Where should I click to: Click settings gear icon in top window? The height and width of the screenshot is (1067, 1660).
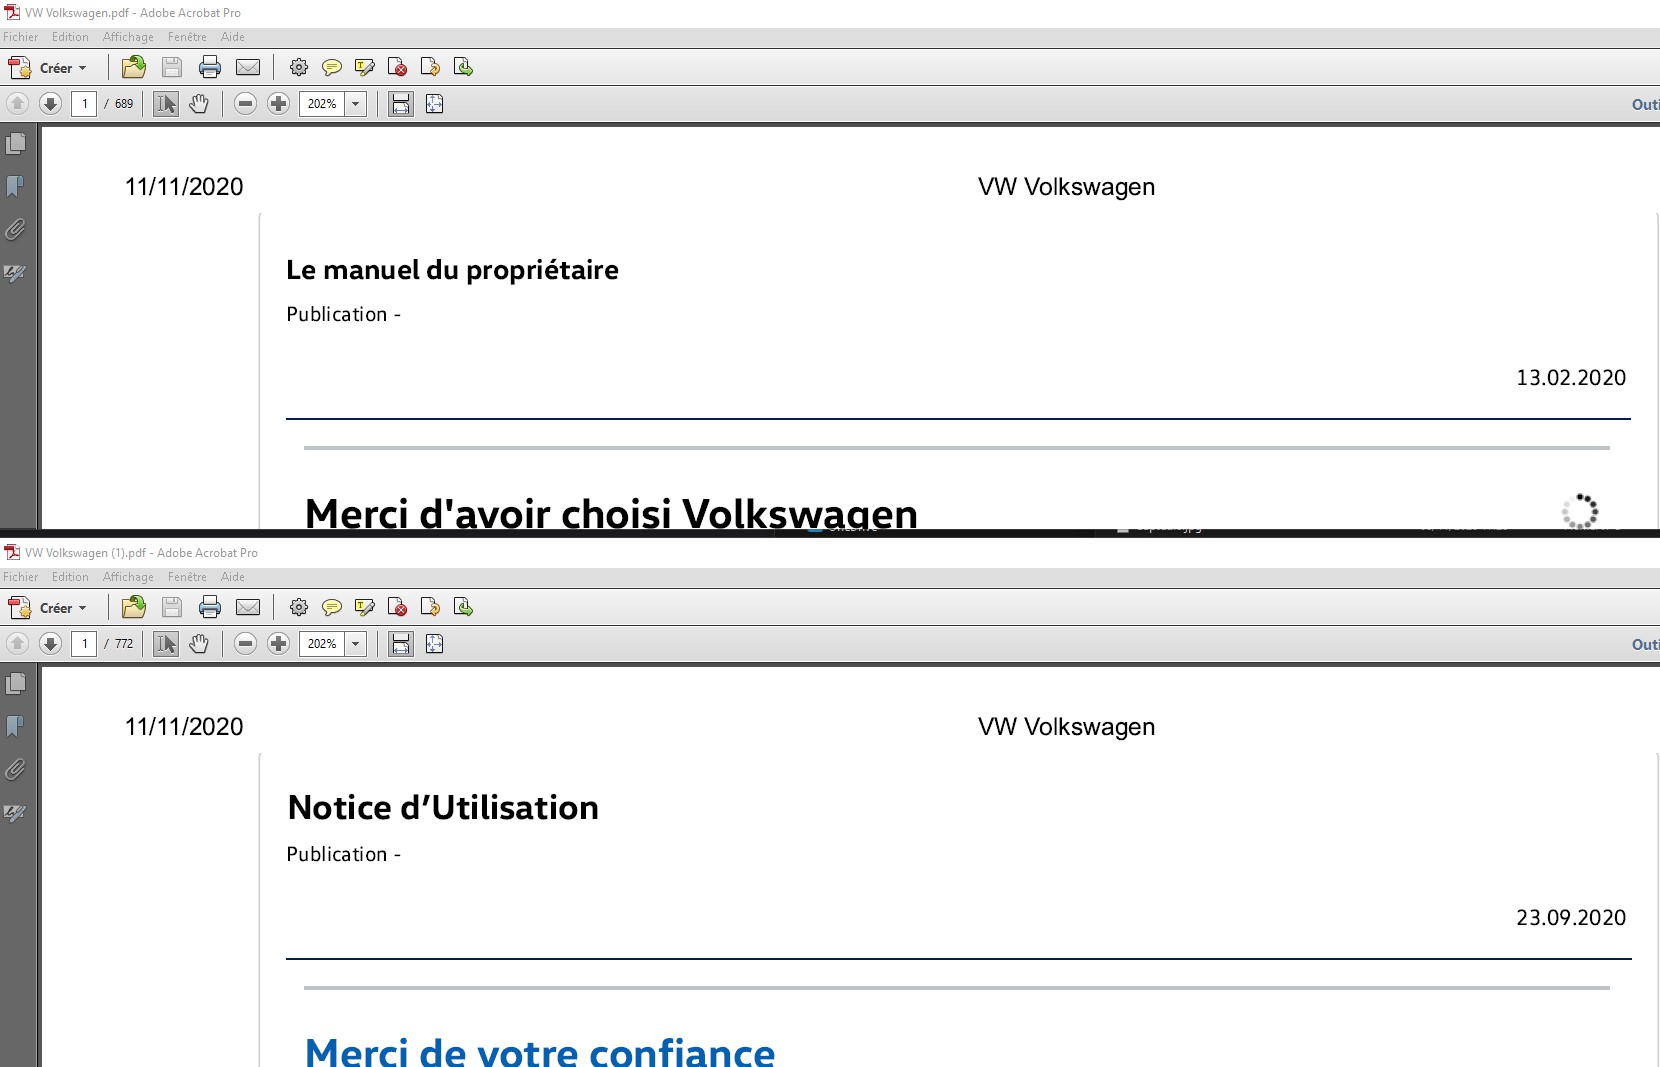point(298,67)
